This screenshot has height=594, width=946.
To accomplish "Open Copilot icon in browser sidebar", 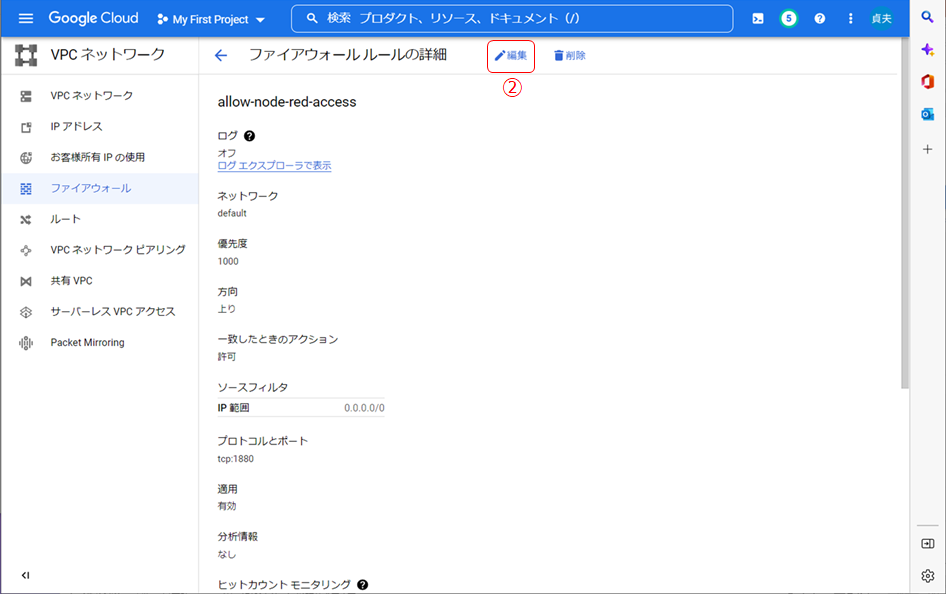I will click(x=927, y=49).
